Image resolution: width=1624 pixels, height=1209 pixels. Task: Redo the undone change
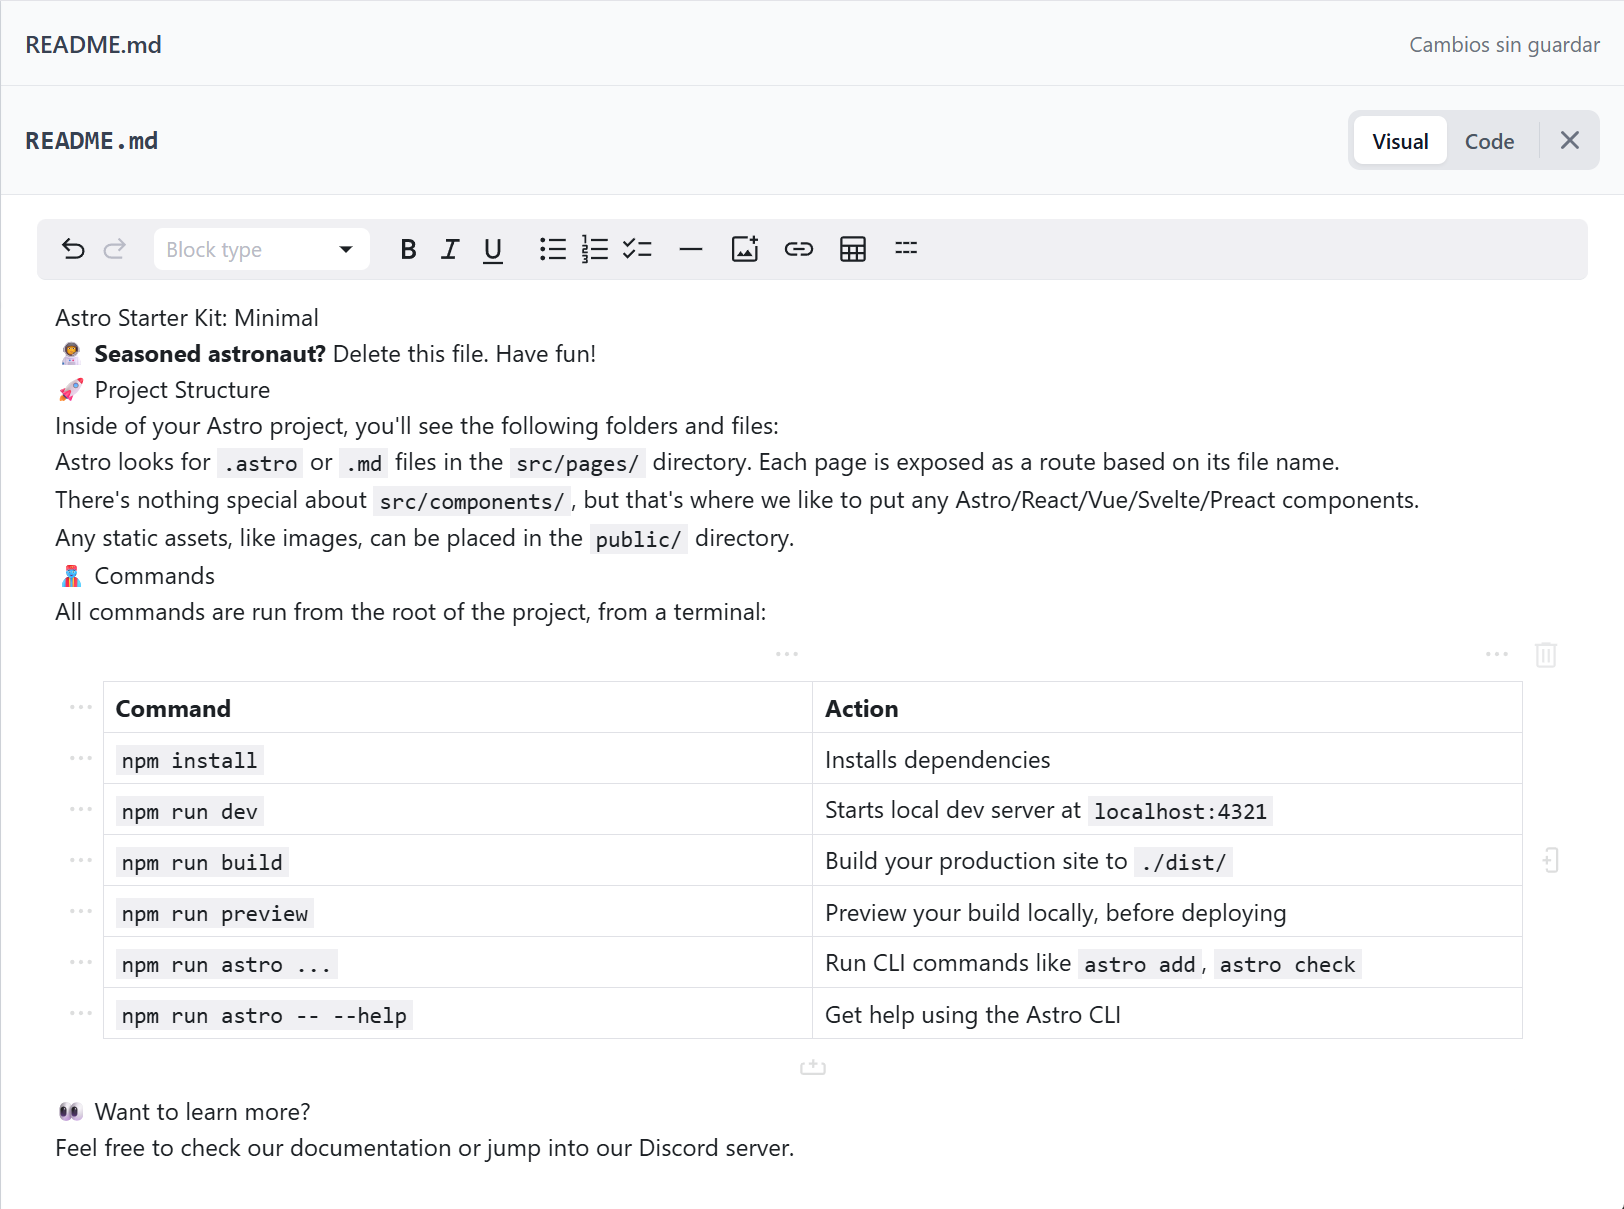[114, 249]
